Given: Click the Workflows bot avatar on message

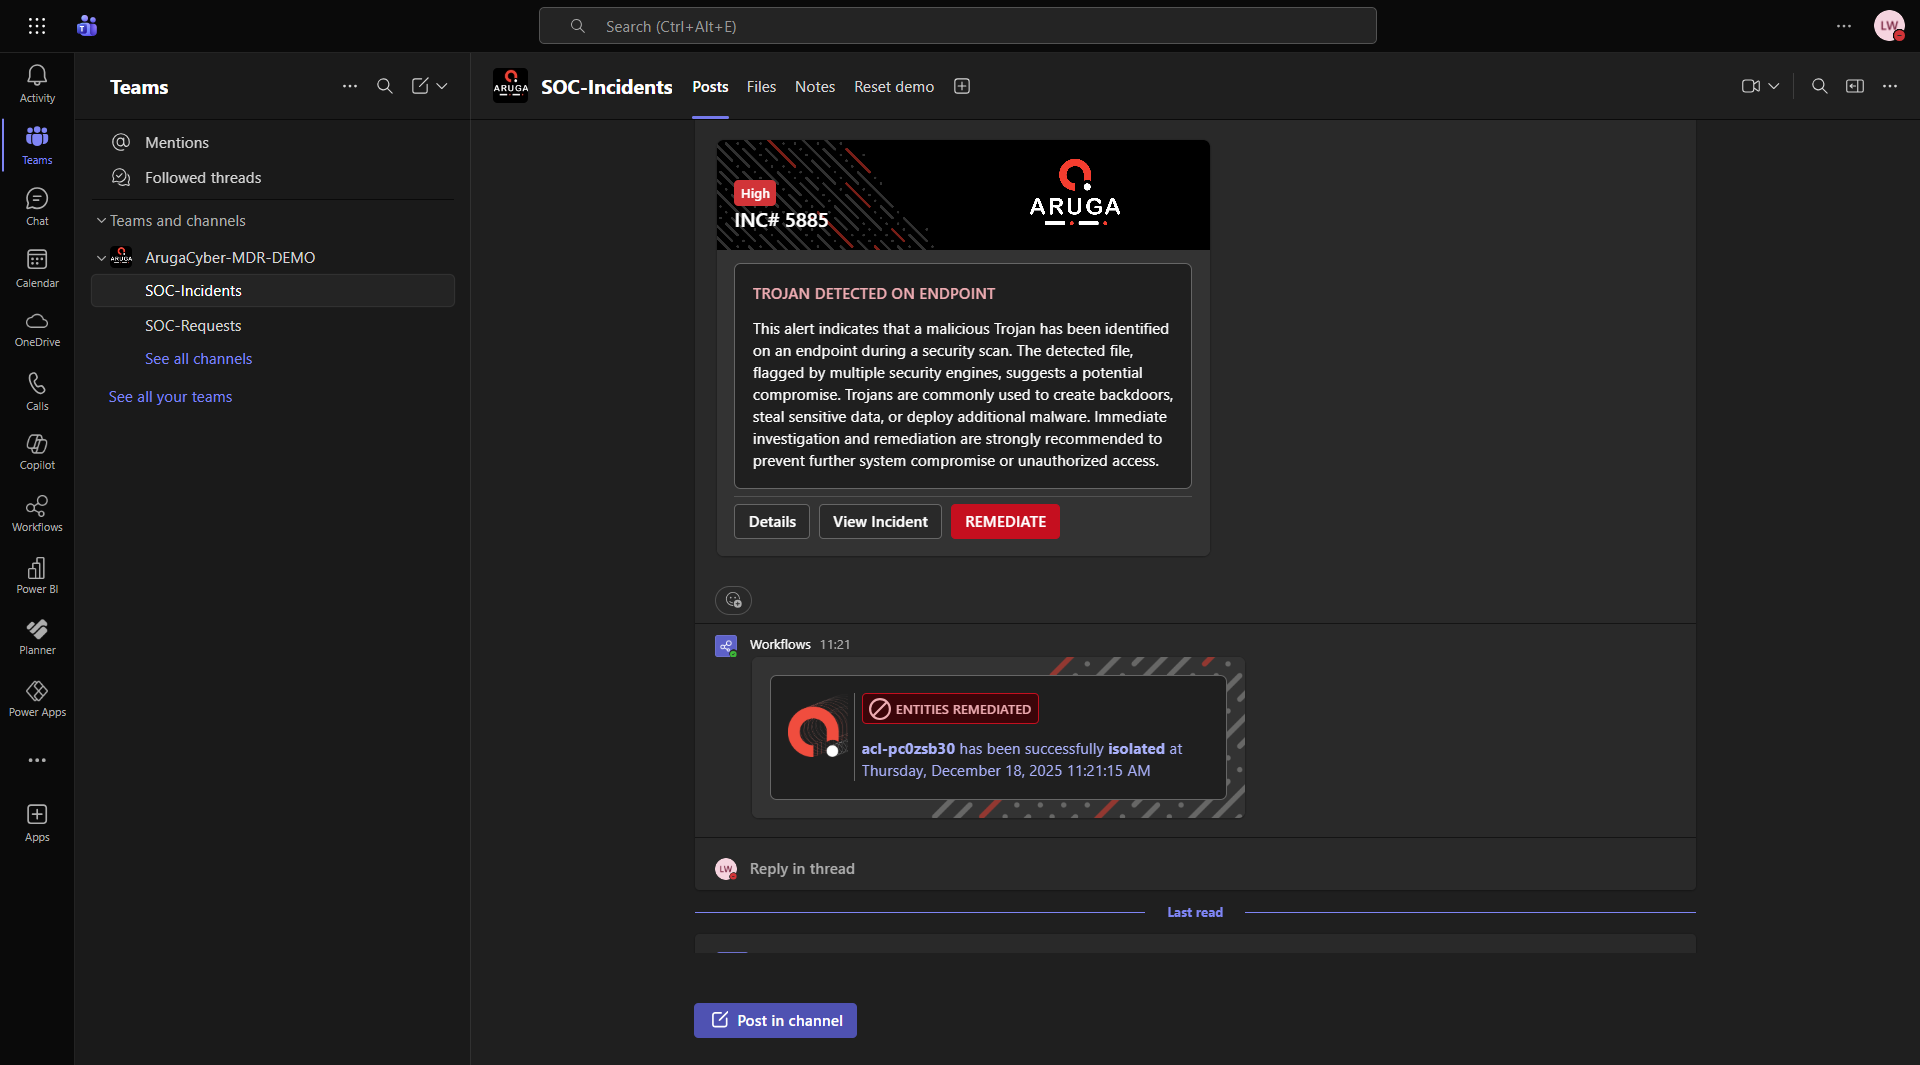Looking at the screenshot, I should tap(726, 646).
